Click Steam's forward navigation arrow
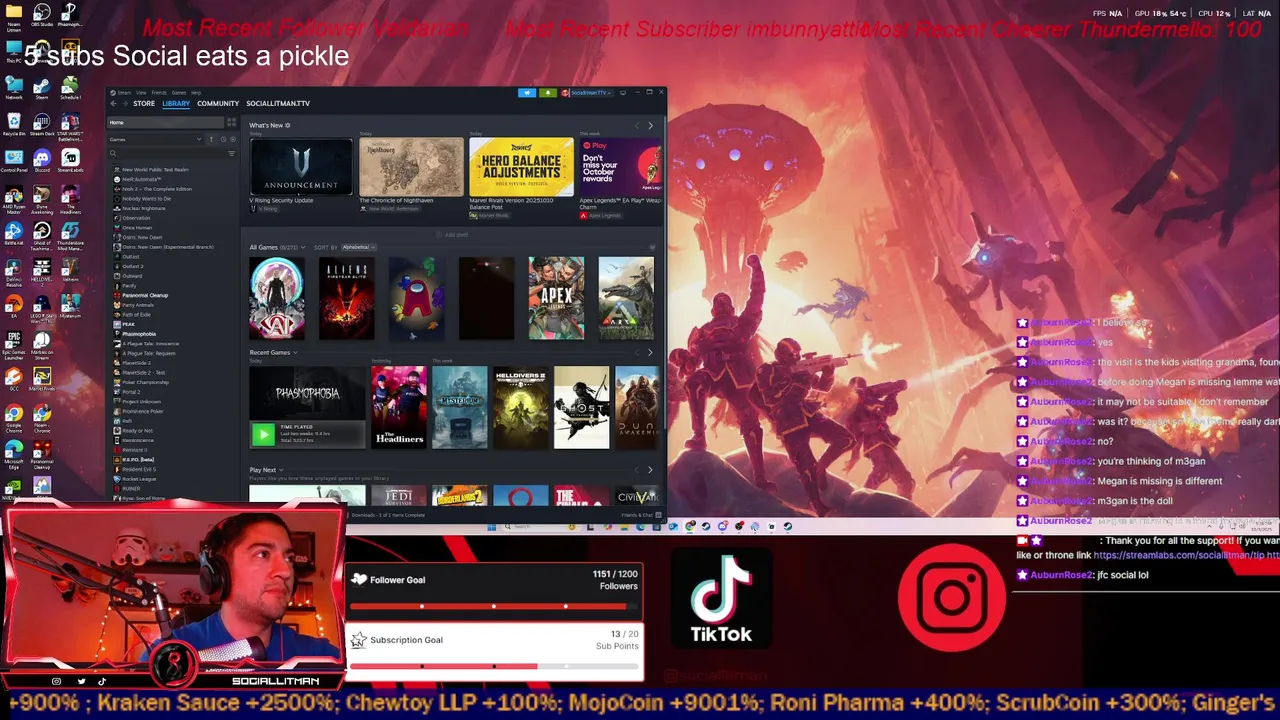Screen dimensions: 1280x720 tap(125, 103)
